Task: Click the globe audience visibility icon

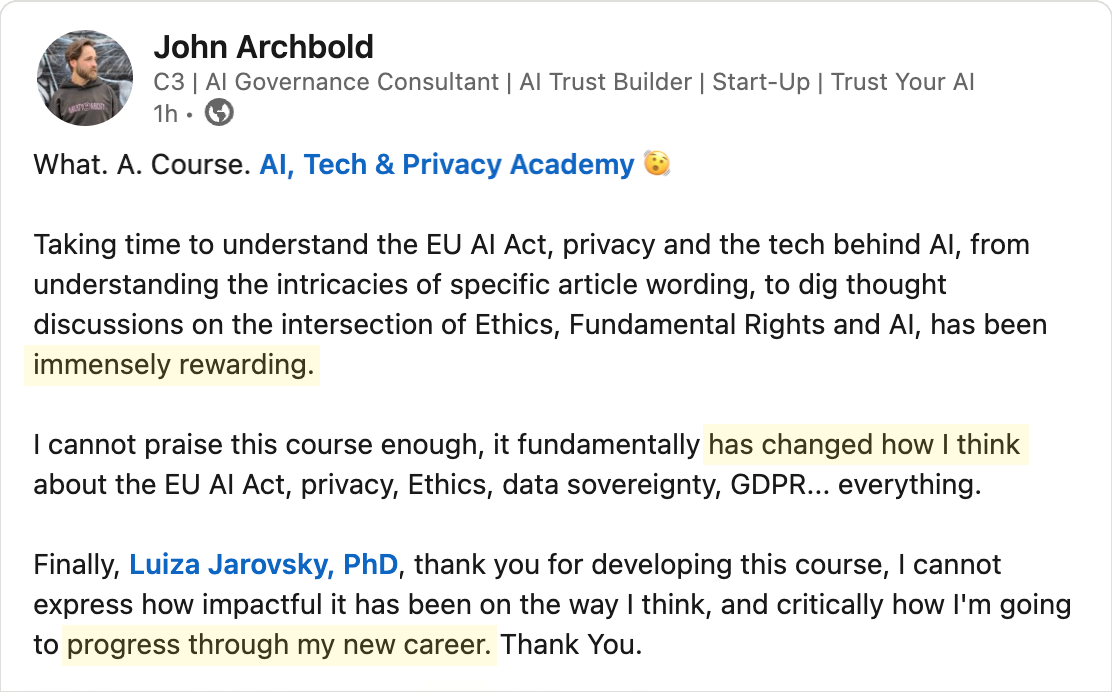Action: (218, 113)
